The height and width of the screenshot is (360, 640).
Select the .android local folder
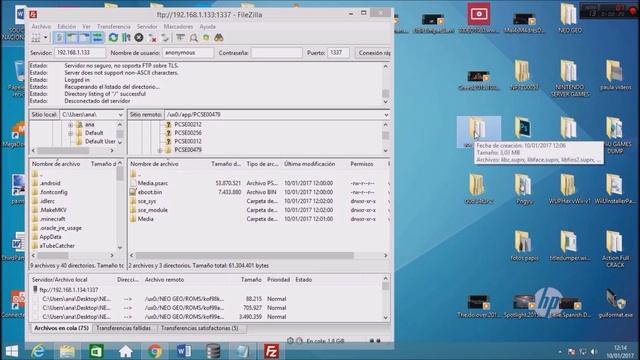50,183
